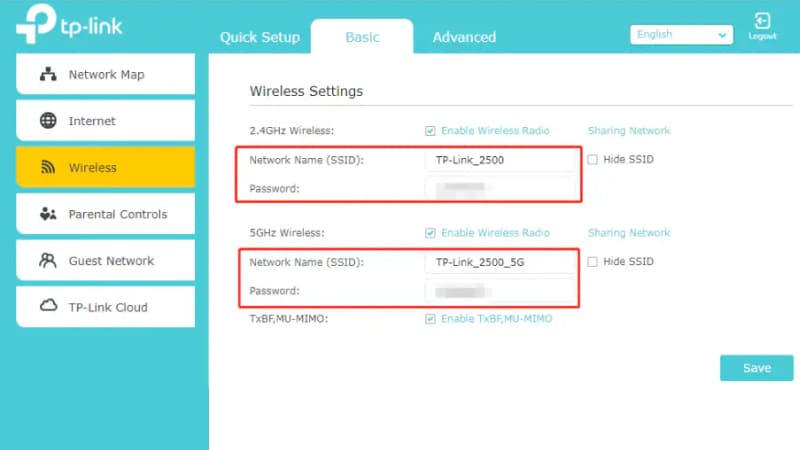Select the Wireless sidebar item

tap(106, 167)
